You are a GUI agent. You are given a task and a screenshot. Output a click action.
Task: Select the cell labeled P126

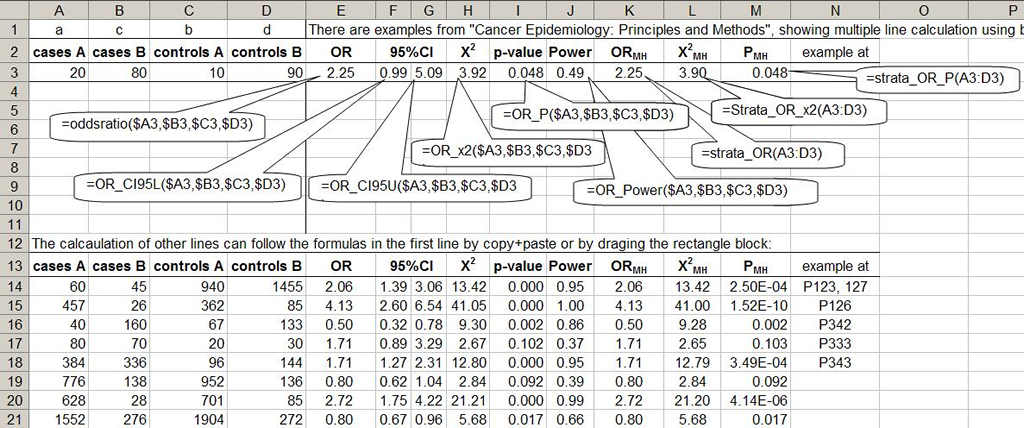[834, 307]
